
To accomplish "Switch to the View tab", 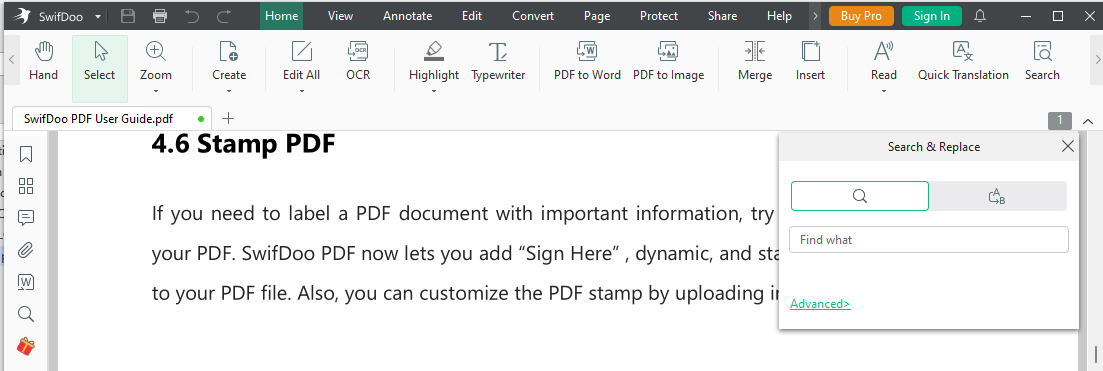I will pos(340,15).
